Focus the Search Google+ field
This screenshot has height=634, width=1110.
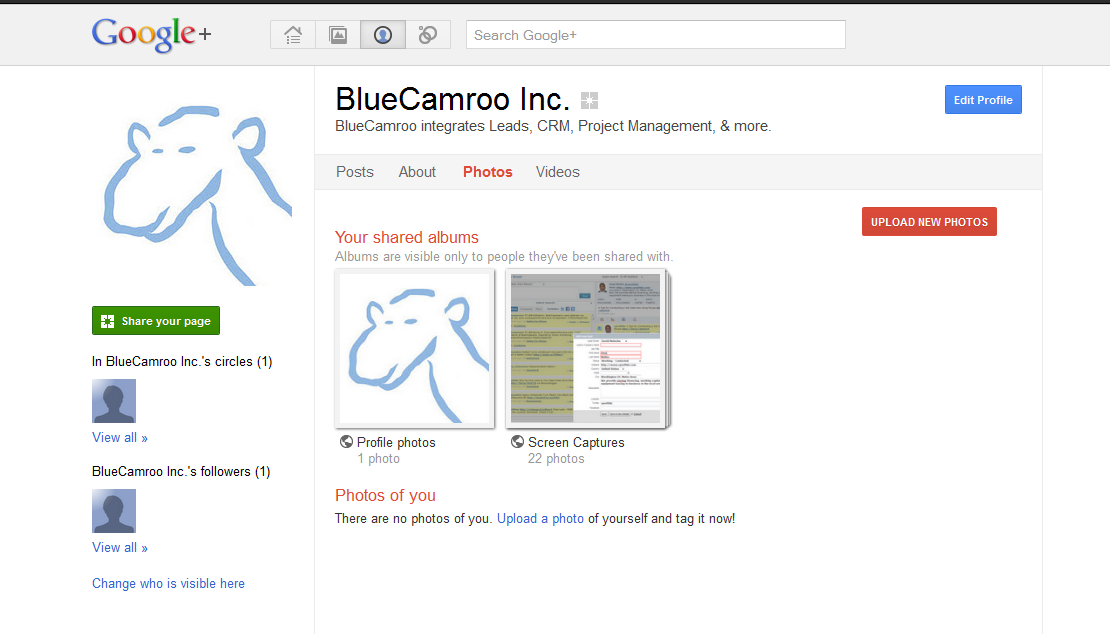pos(656,35)
